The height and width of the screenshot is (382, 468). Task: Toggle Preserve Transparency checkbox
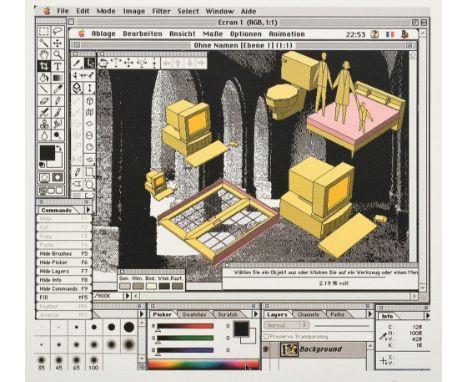tap(266, 337)
